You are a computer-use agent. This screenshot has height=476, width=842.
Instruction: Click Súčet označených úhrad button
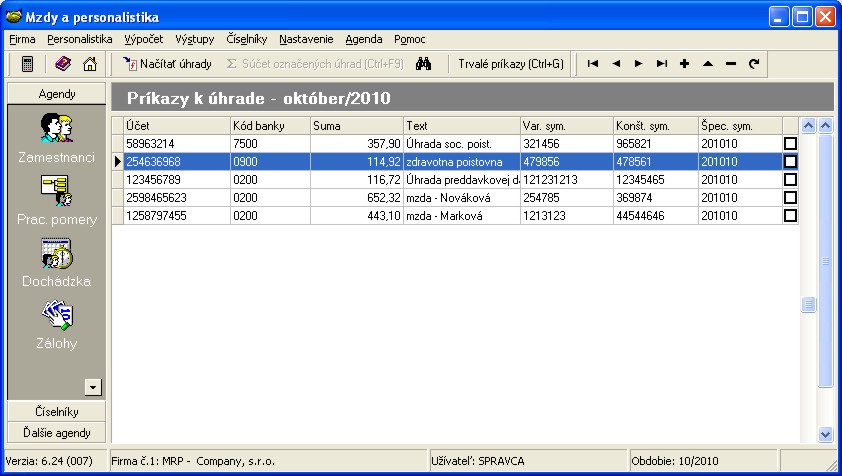pyautogui.click(x=315, y=64)
